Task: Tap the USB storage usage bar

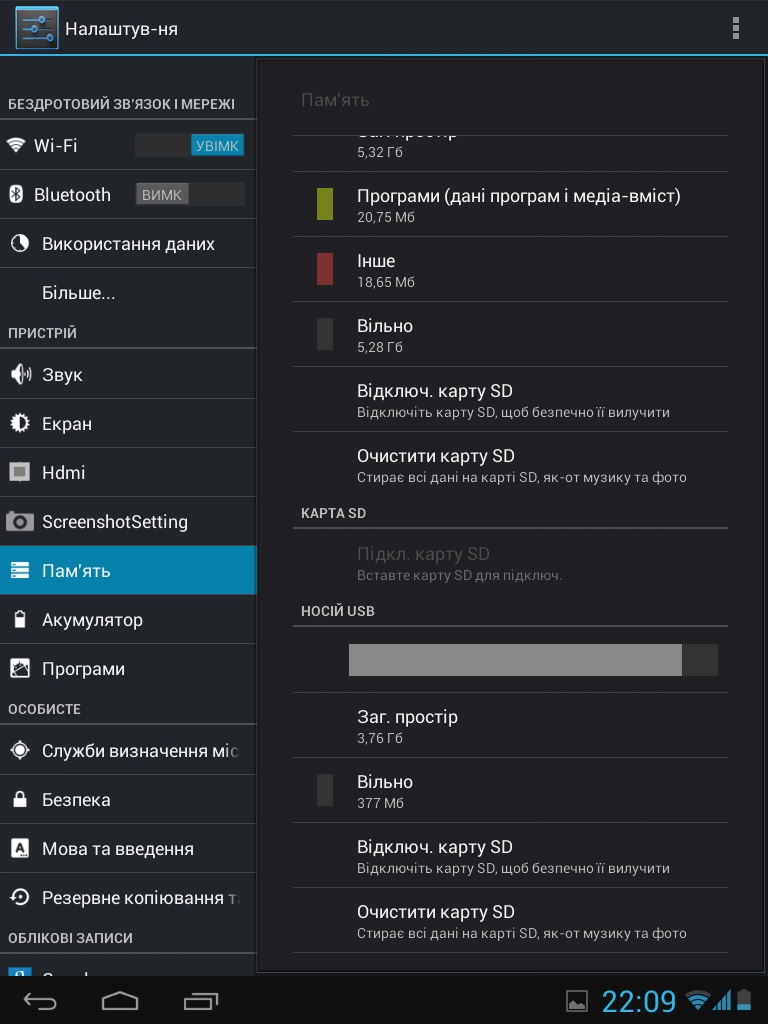Action: (533, 660)
